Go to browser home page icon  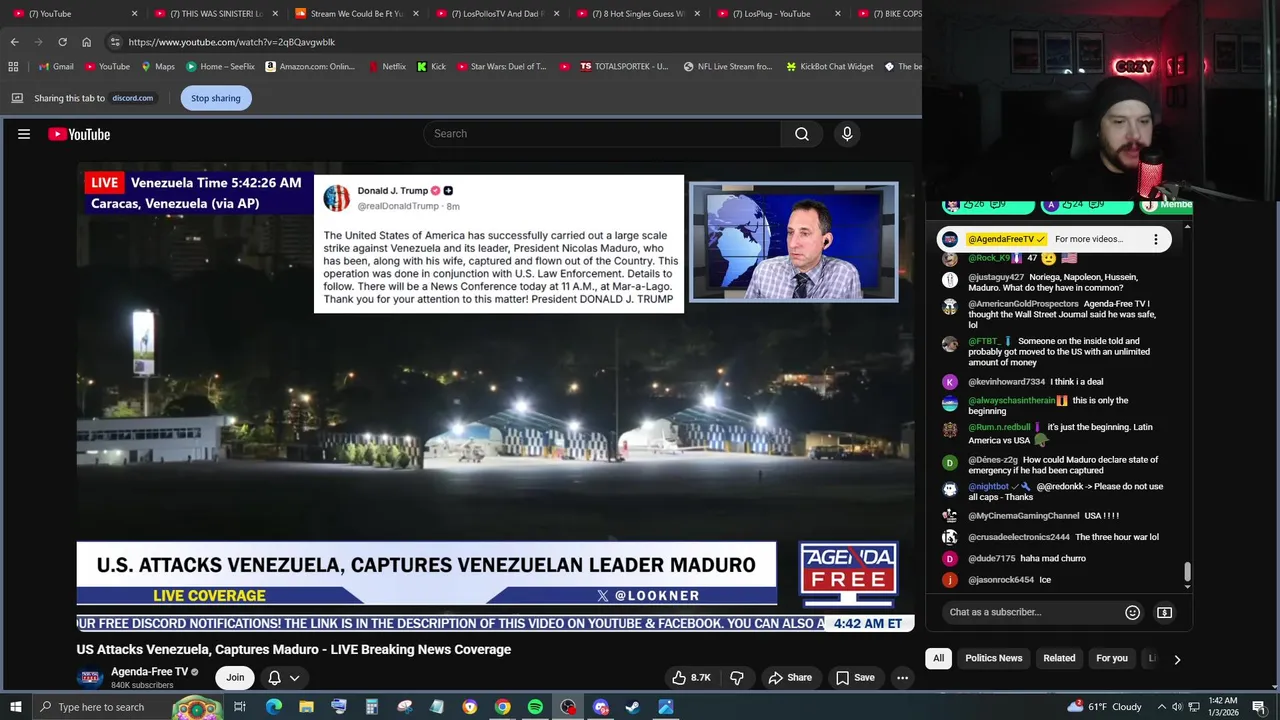(86, 42)
